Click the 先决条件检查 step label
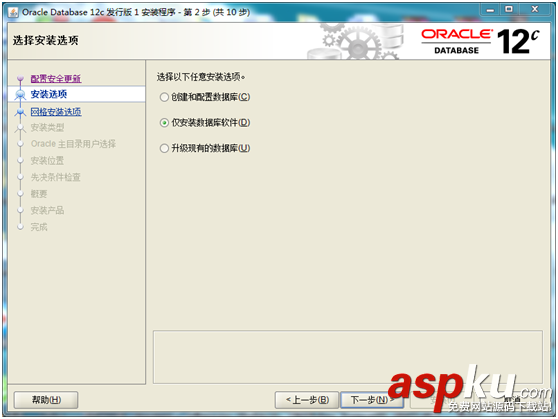Image resolution: width=558 pixels, height=419 pixels. click(x=56, y=177)
